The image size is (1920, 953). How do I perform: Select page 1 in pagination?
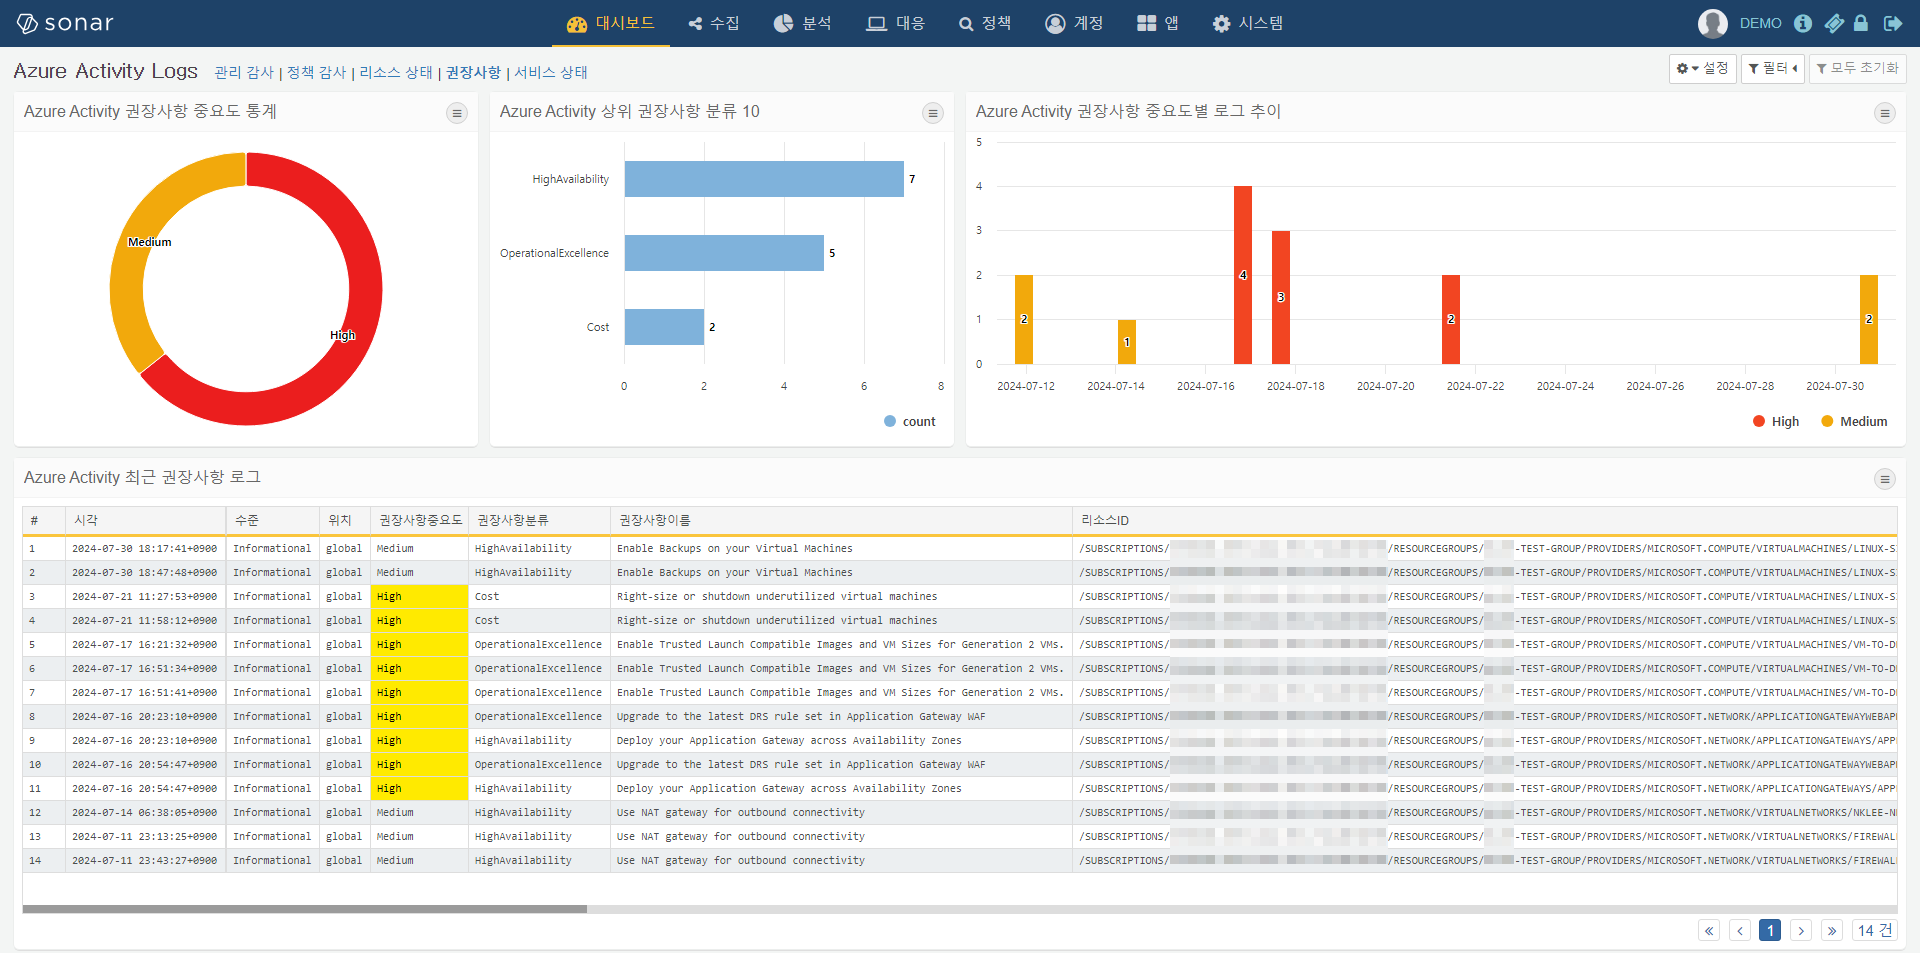pos(1770,931)
